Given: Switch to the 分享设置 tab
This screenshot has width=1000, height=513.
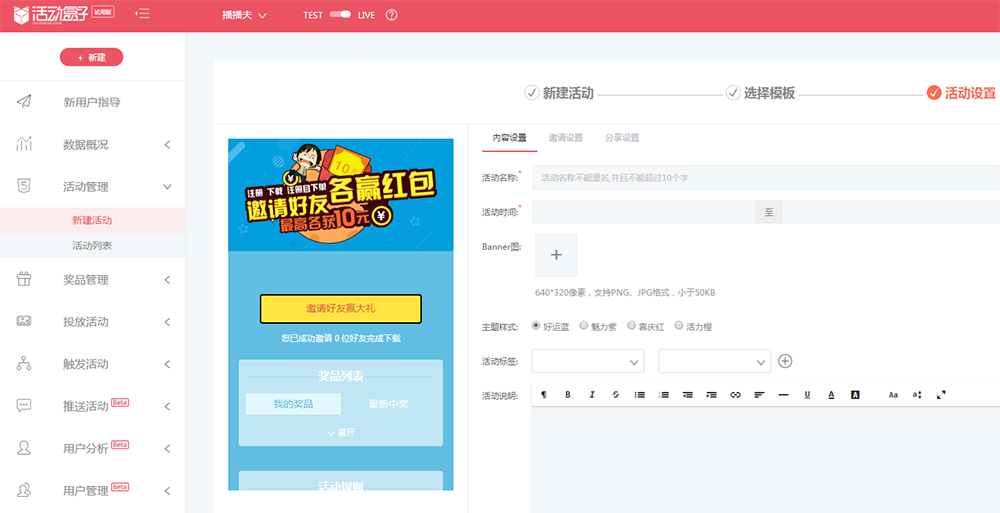Looking at the screenshot, I should pyautogui.click(x=622, y=138).
